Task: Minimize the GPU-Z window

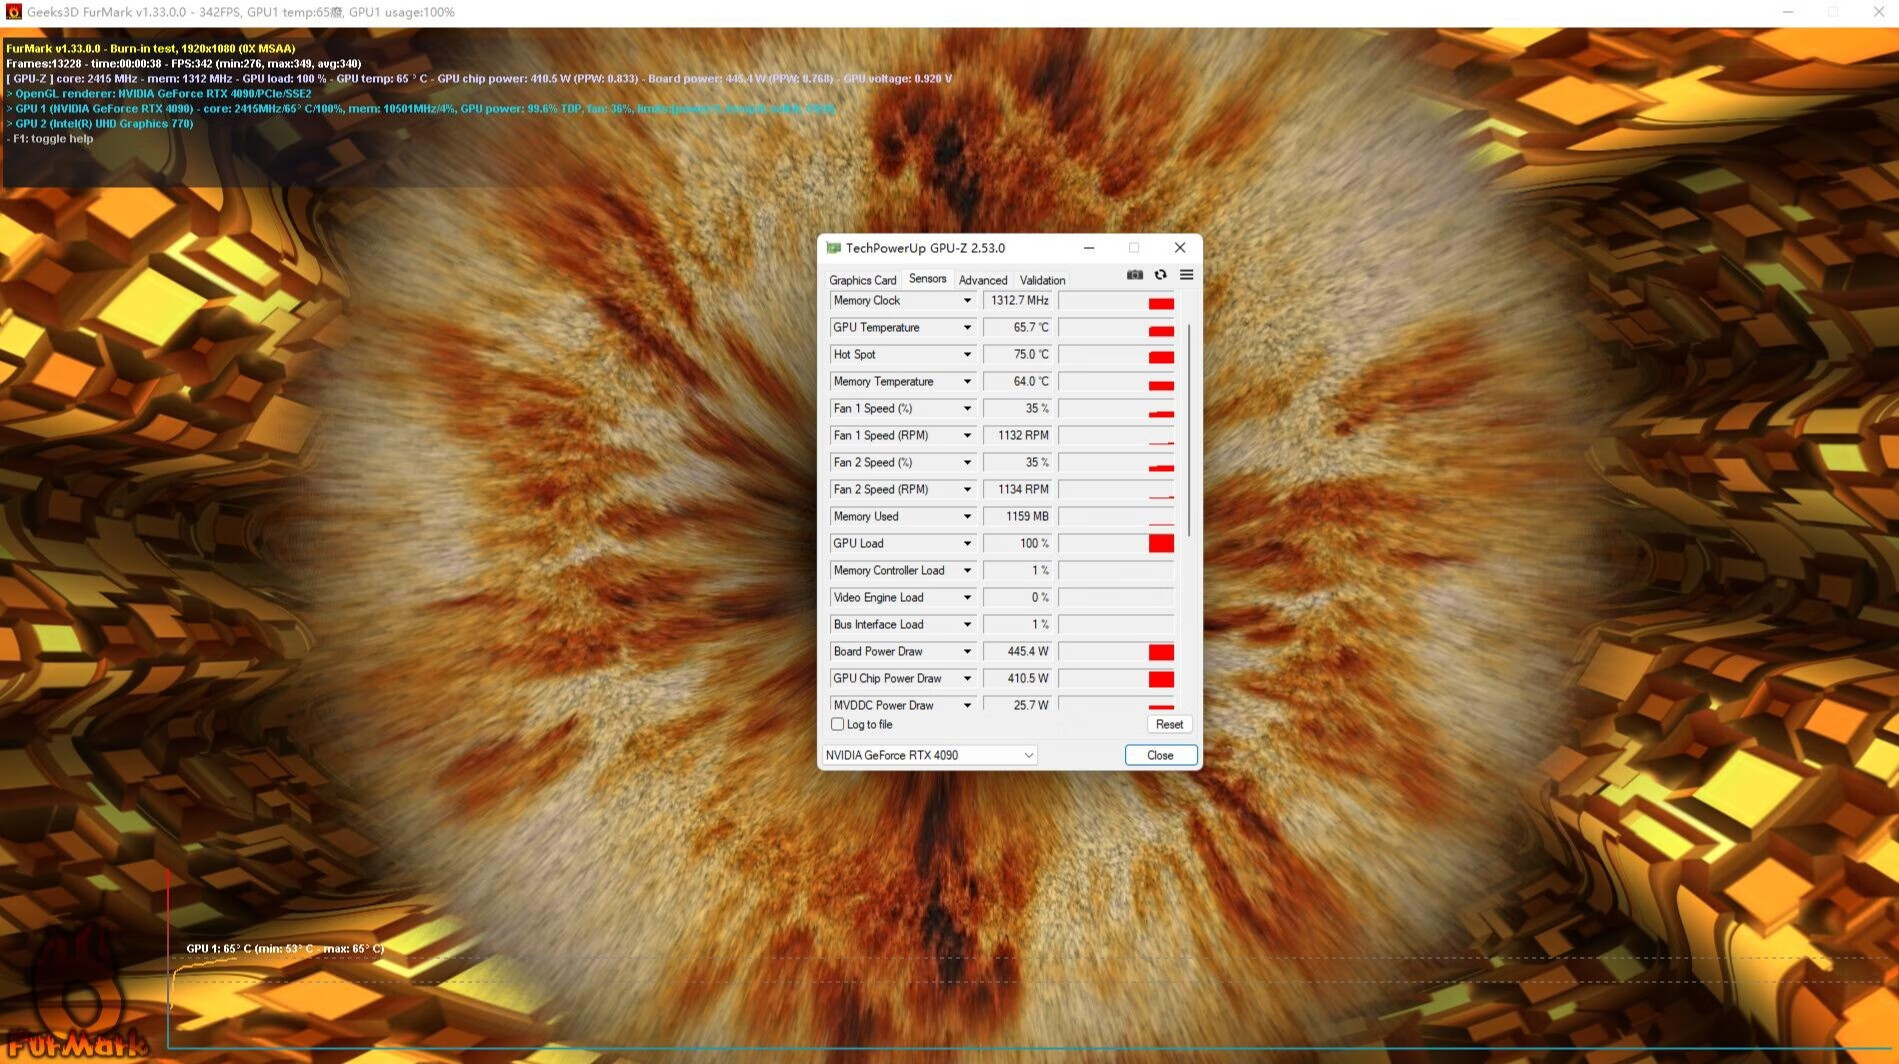Action: [1089, 248]
